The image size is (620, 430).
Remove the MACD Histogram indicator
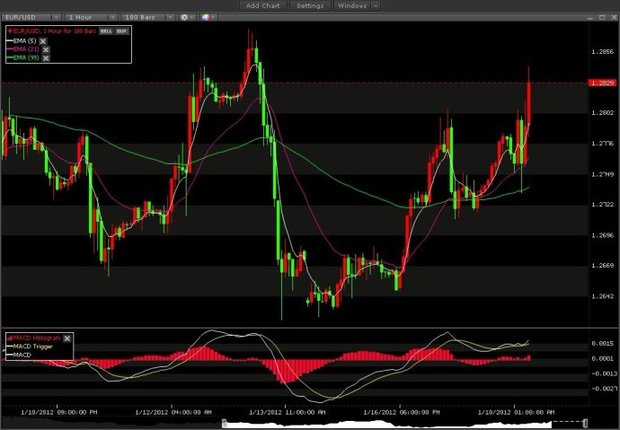pos(68,338)
